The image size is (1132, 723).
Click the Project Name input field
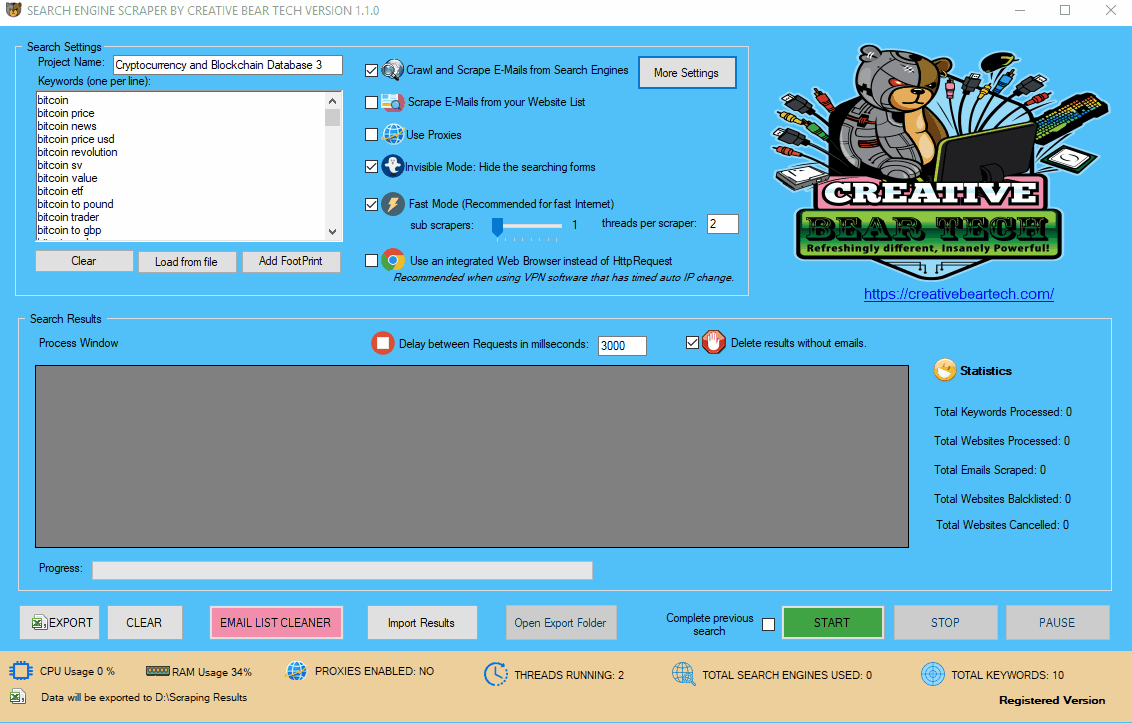pos(227,65)
